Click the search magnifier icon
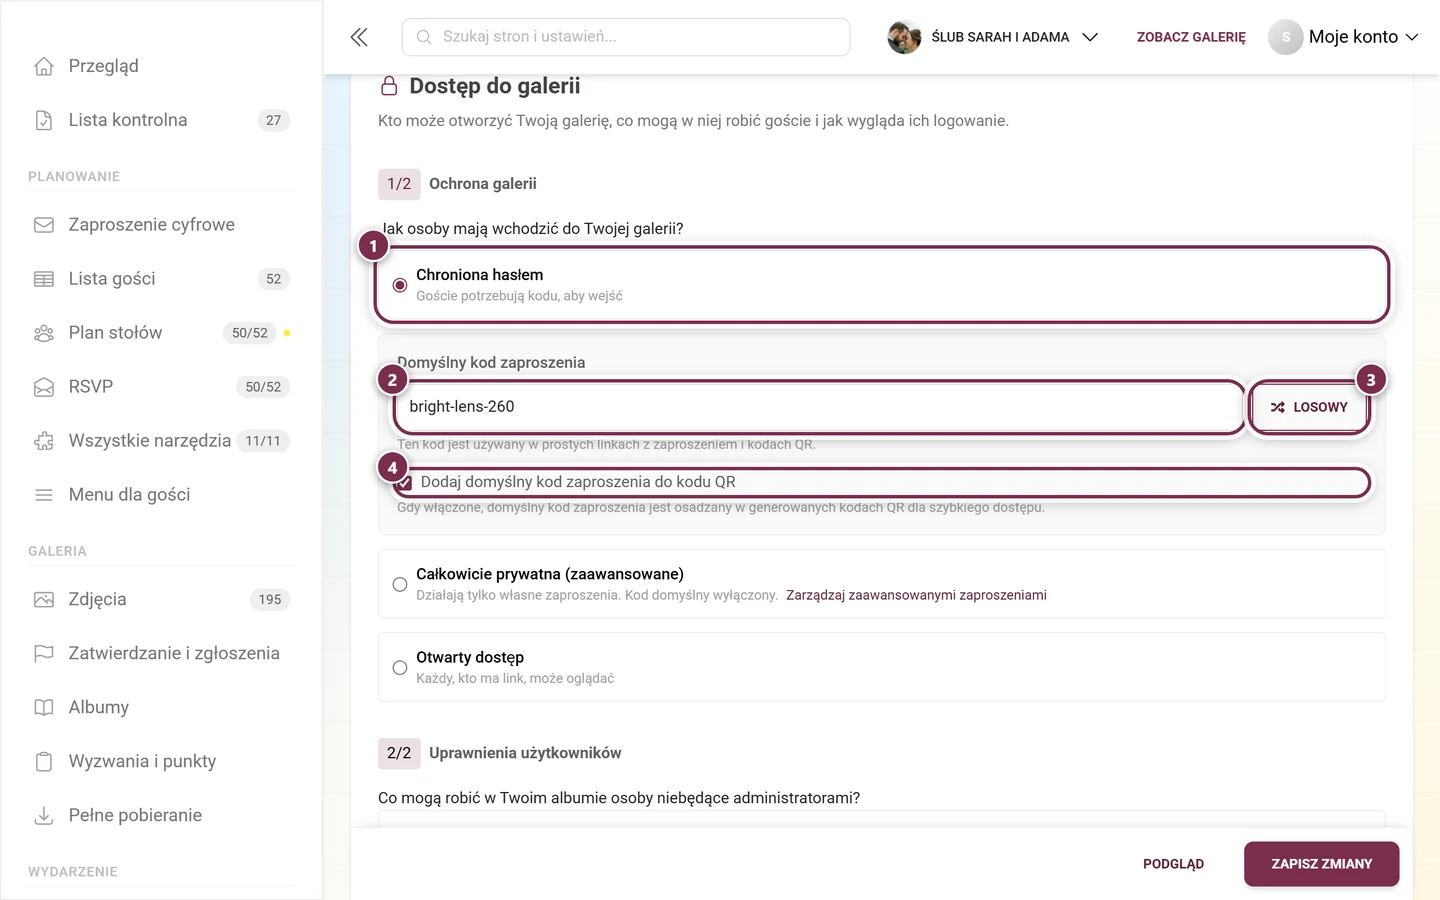The height and width of the screenshot is (900, 1440). pos(424,37)
